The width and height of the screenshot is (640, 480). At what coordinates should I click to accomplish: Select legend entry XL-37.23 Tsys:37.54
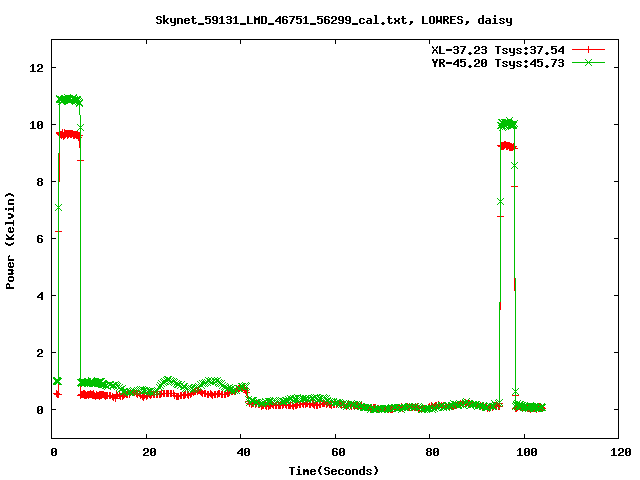pyautogui.click(x=498, y=50)
